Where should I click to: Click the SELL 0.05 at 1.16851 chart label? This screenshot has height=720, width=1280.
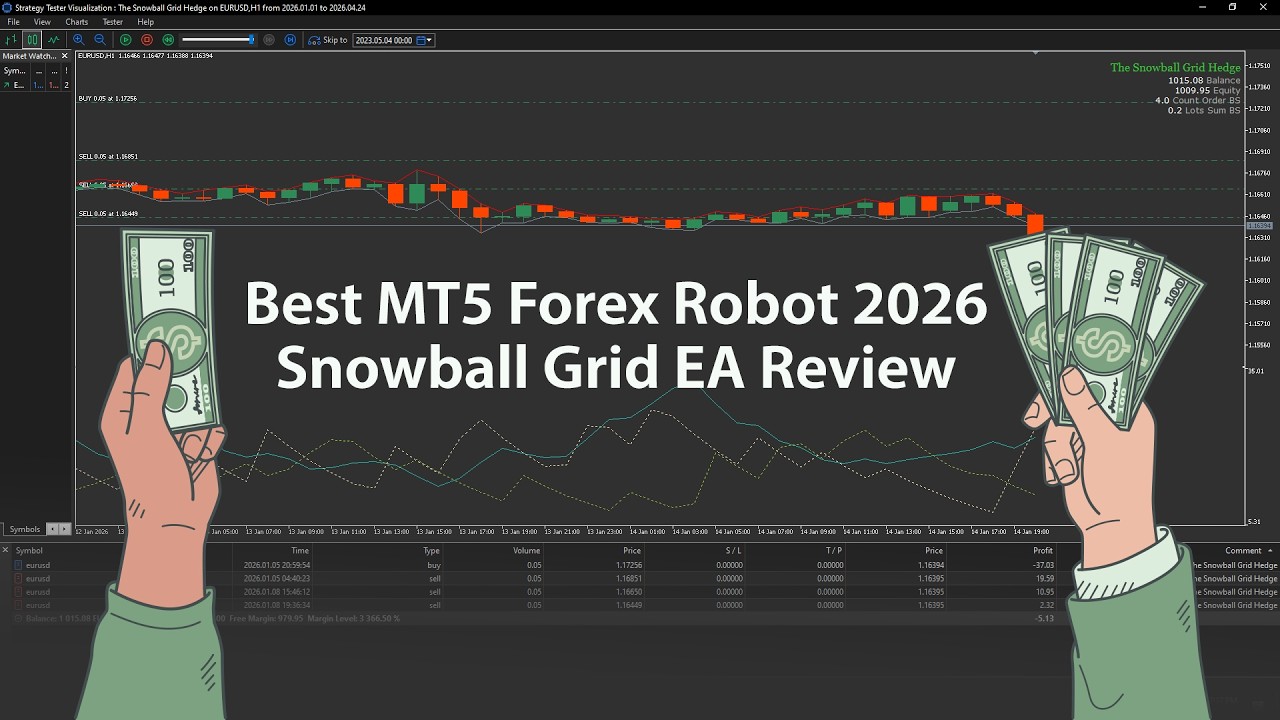pos(108,156)
